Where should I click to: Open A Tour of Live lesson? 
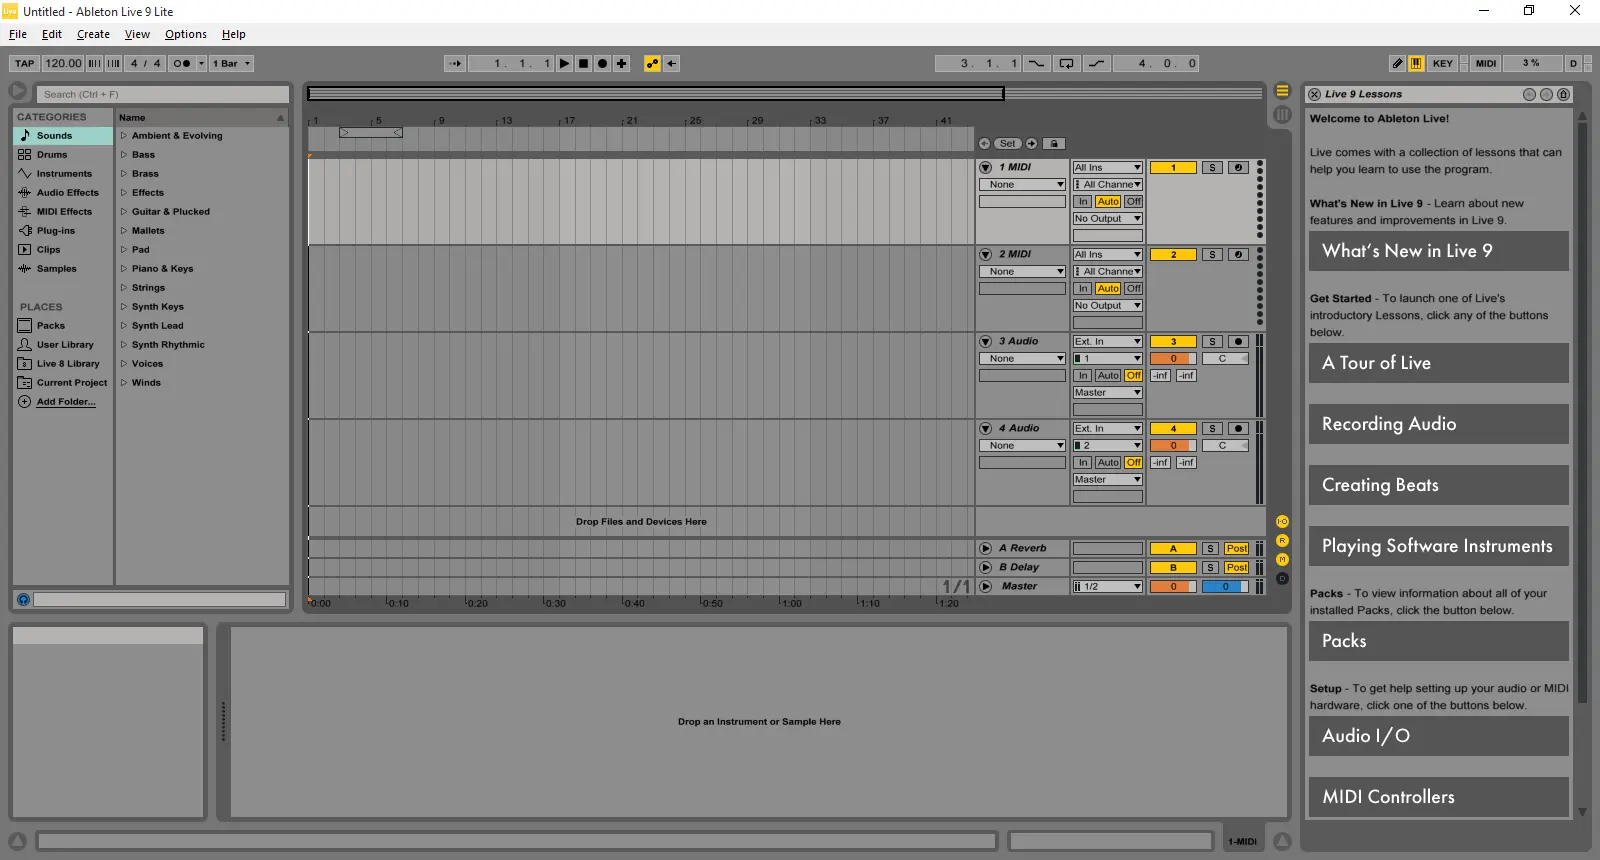coord(1438,363)
